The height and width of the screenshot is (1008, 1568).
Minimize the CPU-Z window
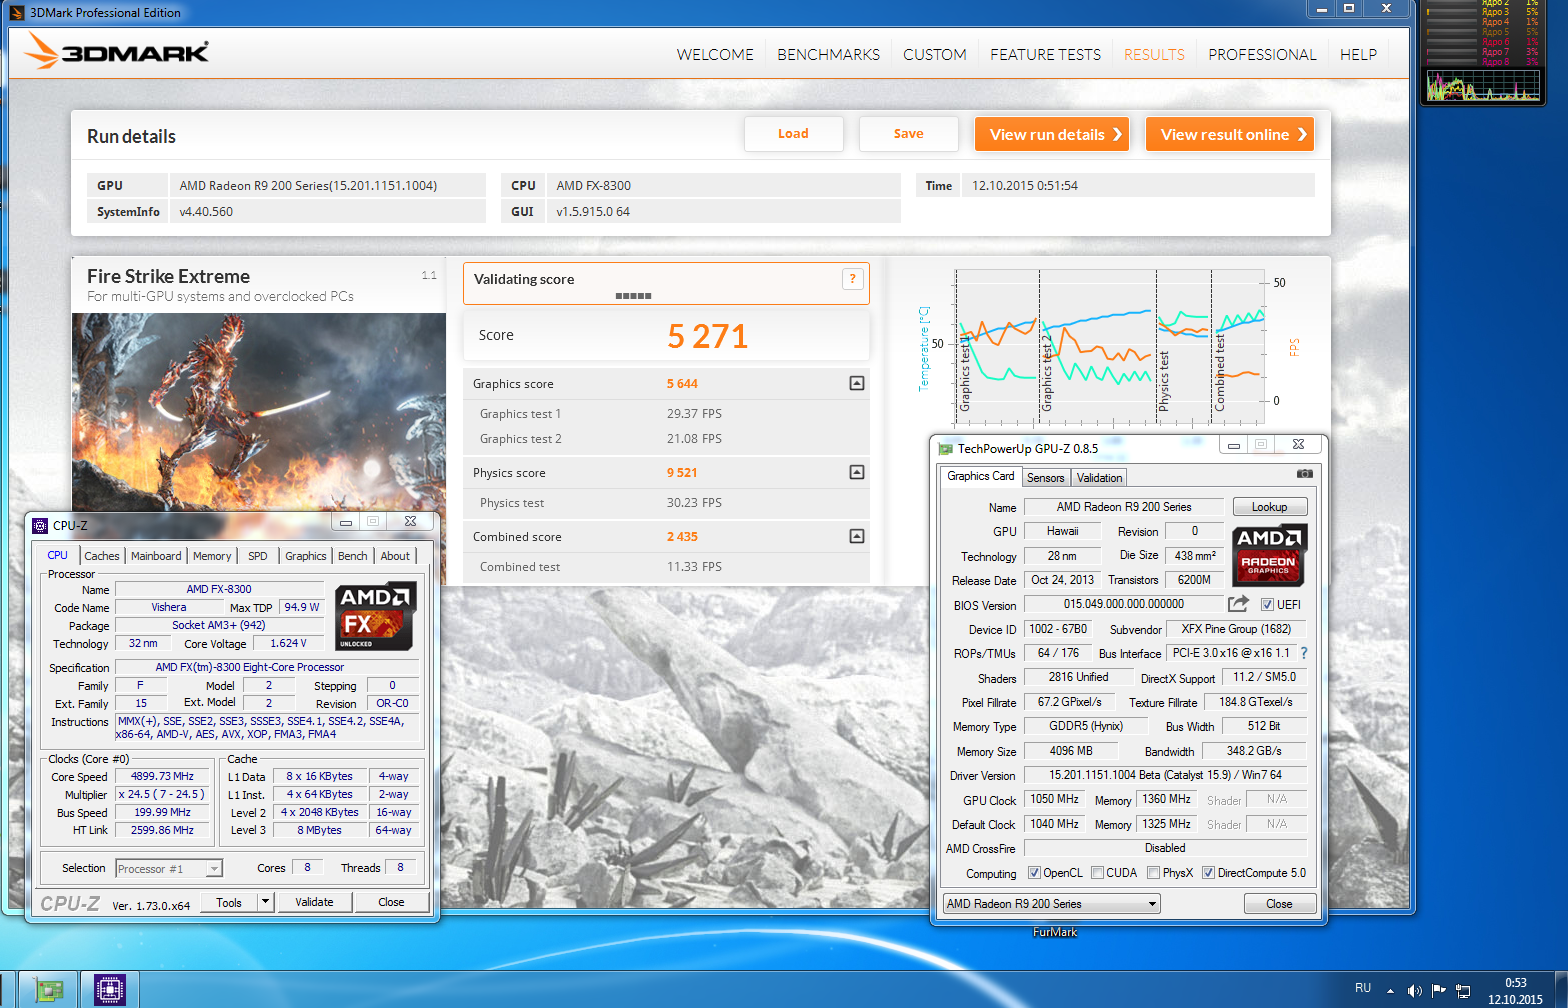pyautogui.click(x=346, y=522)
